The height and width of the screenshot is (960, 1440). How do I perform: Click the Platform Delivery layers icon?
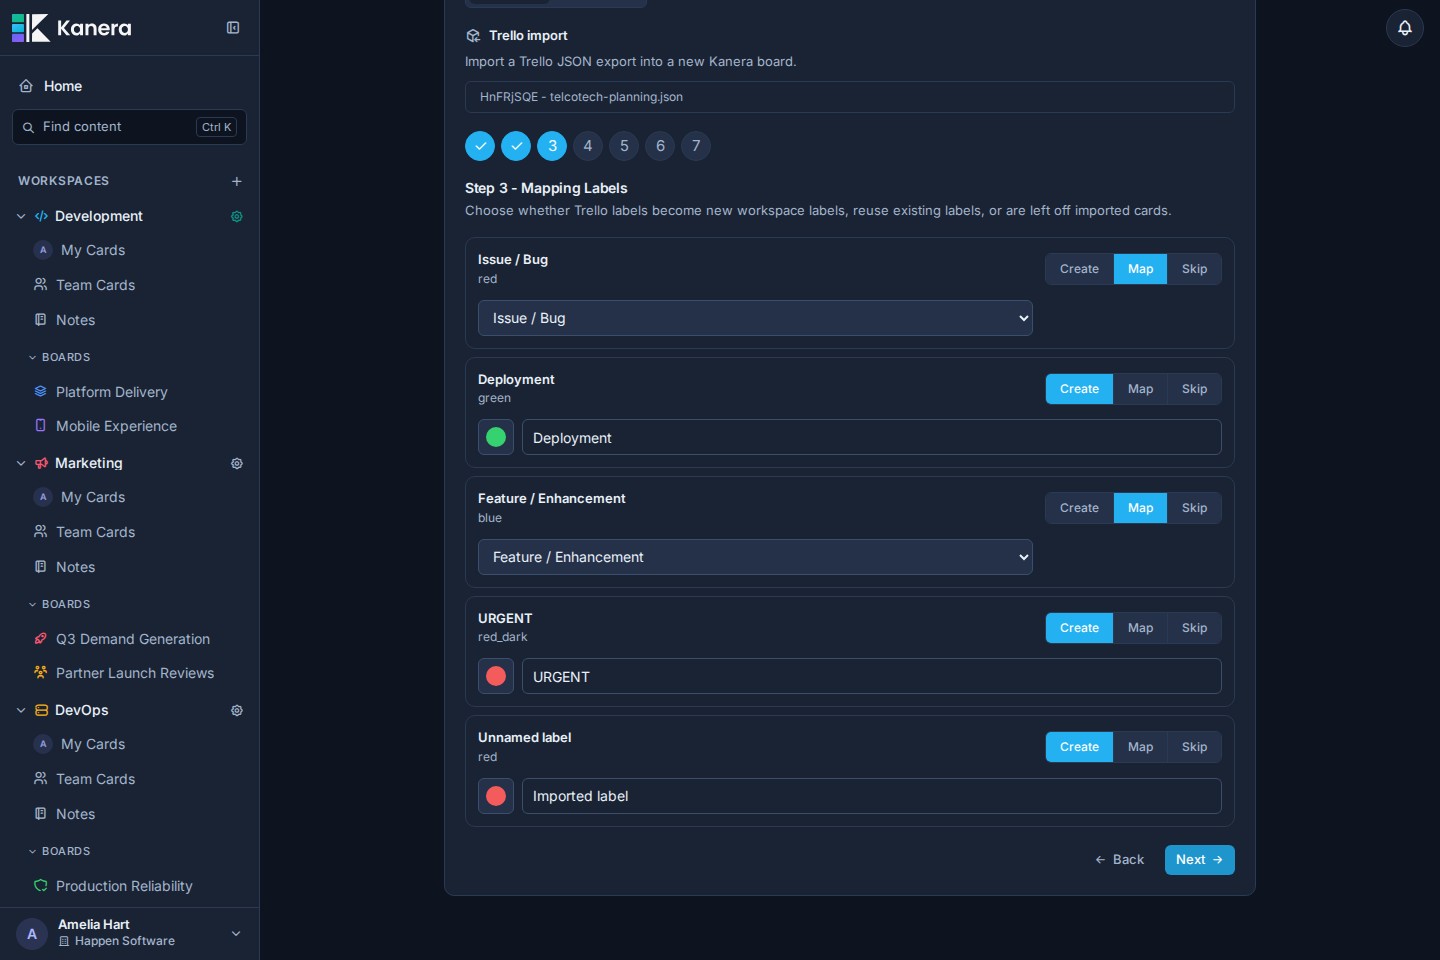(x=41, y=392)
